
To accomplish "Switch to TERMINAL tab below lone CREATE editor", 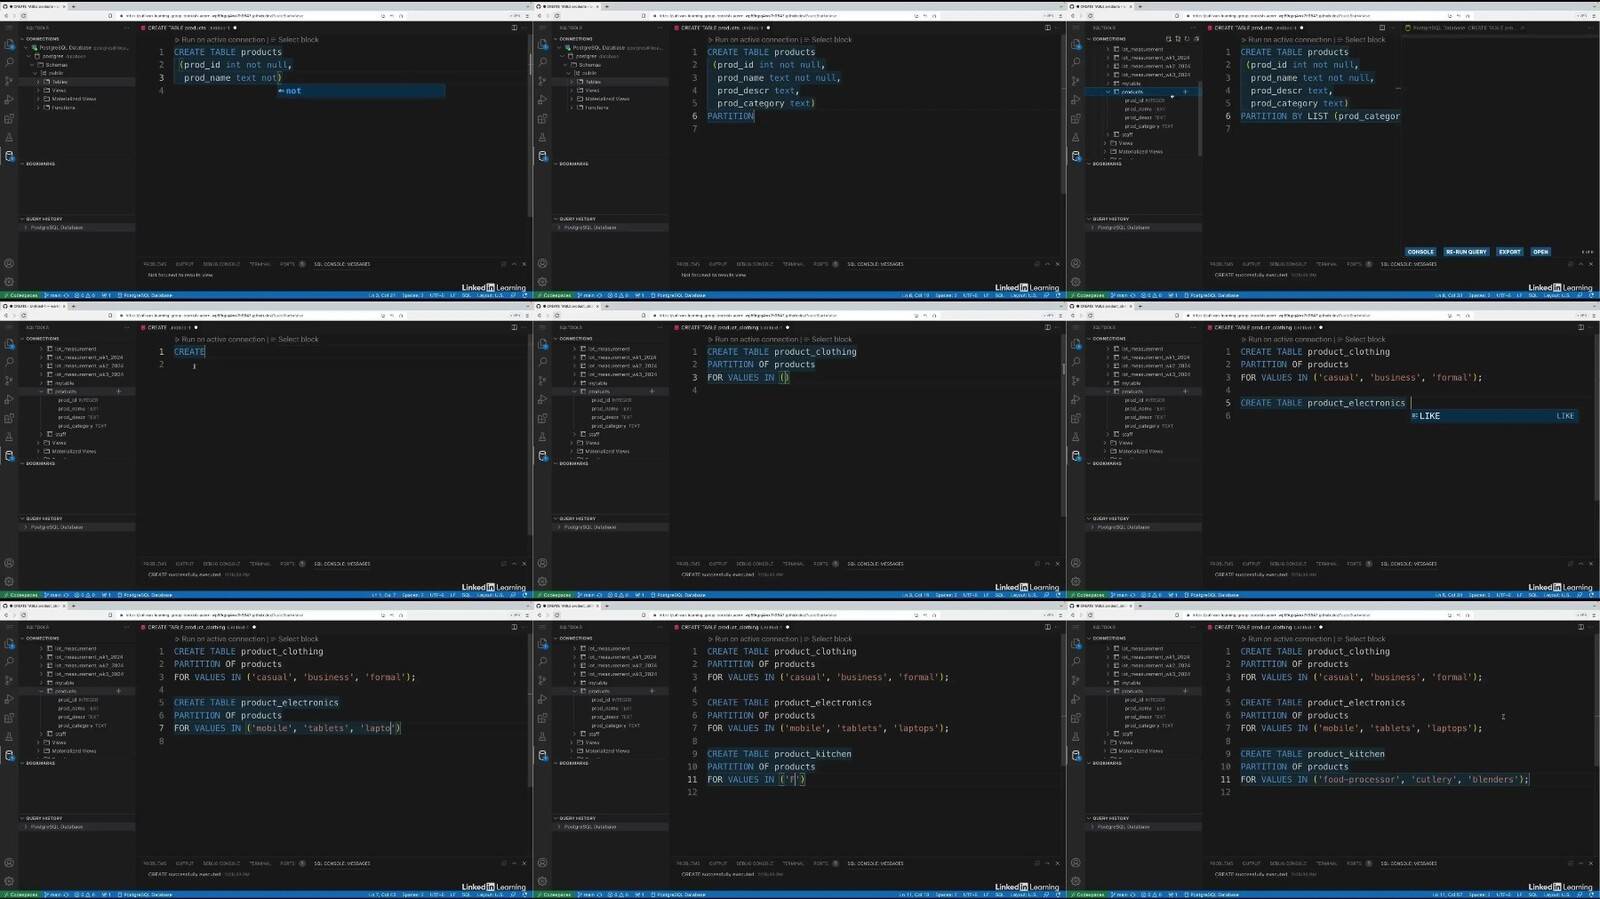I will (260, 564).
